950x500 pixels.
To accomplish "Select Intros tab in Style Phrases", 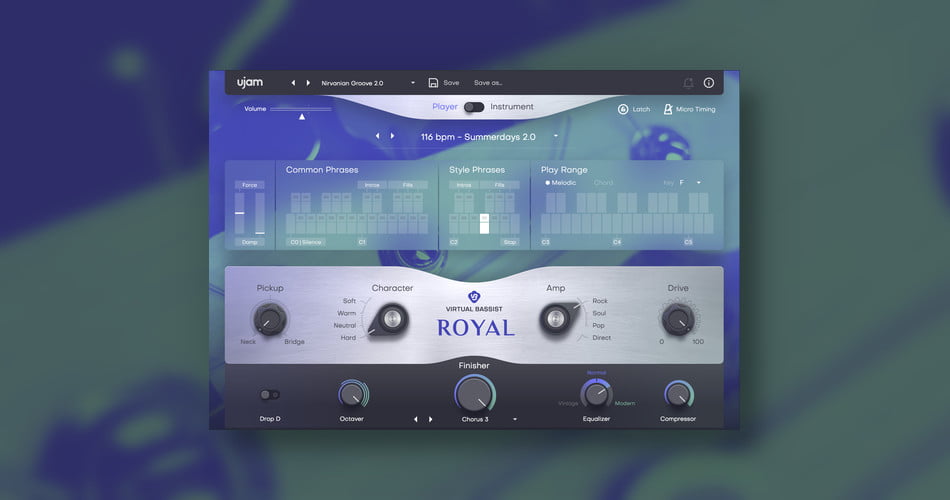I will [463, 185].
